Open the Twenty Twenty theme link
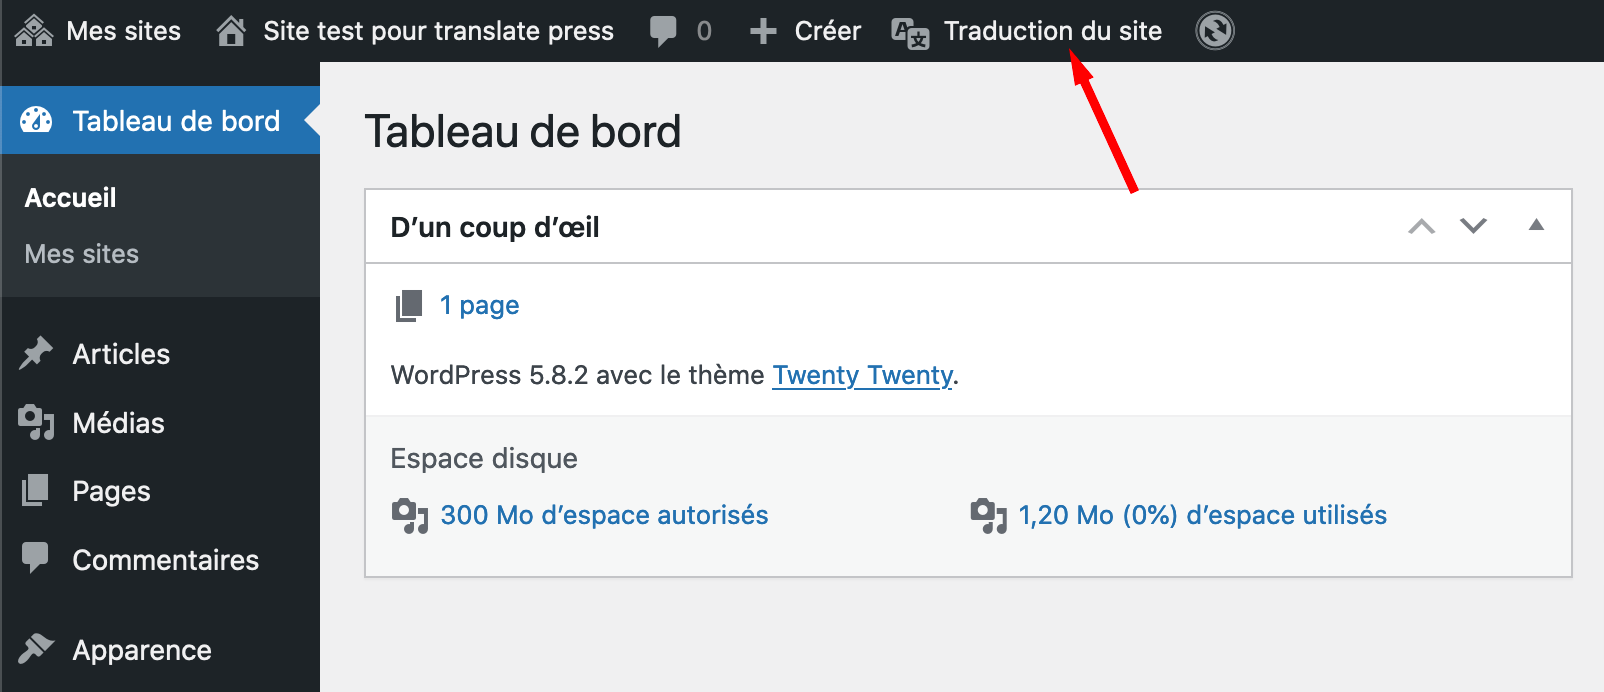1604x692 pixels. 862,375
